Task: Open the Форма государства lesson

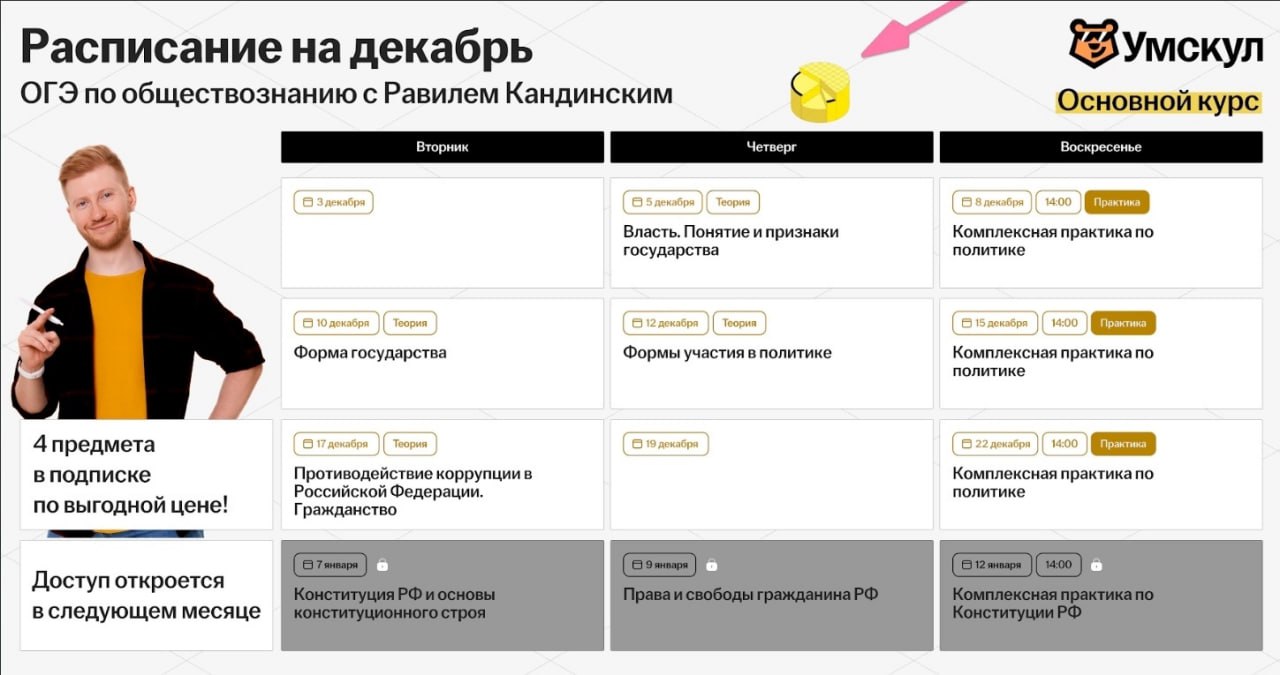Action: click(x=370, y=353)
